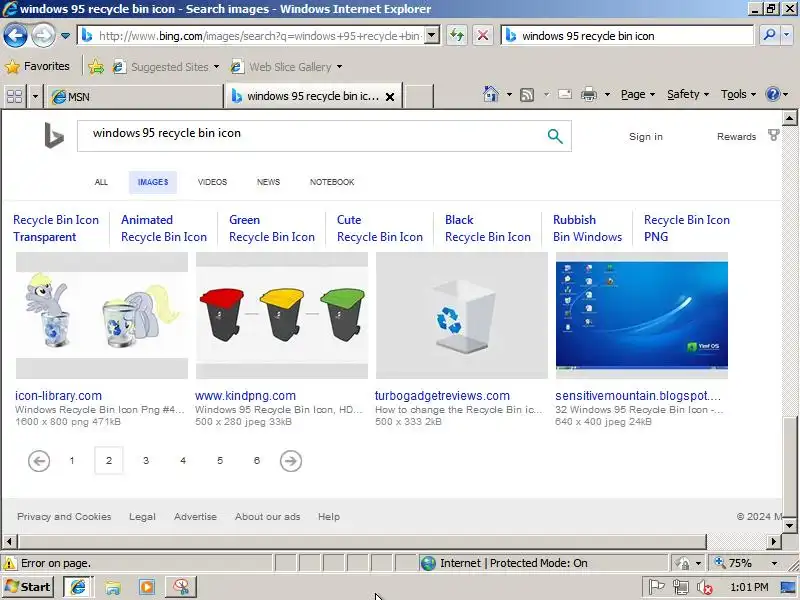Click the Stop loading red X icon
This screenshot has width=800, height=600.
coord(482,36)
